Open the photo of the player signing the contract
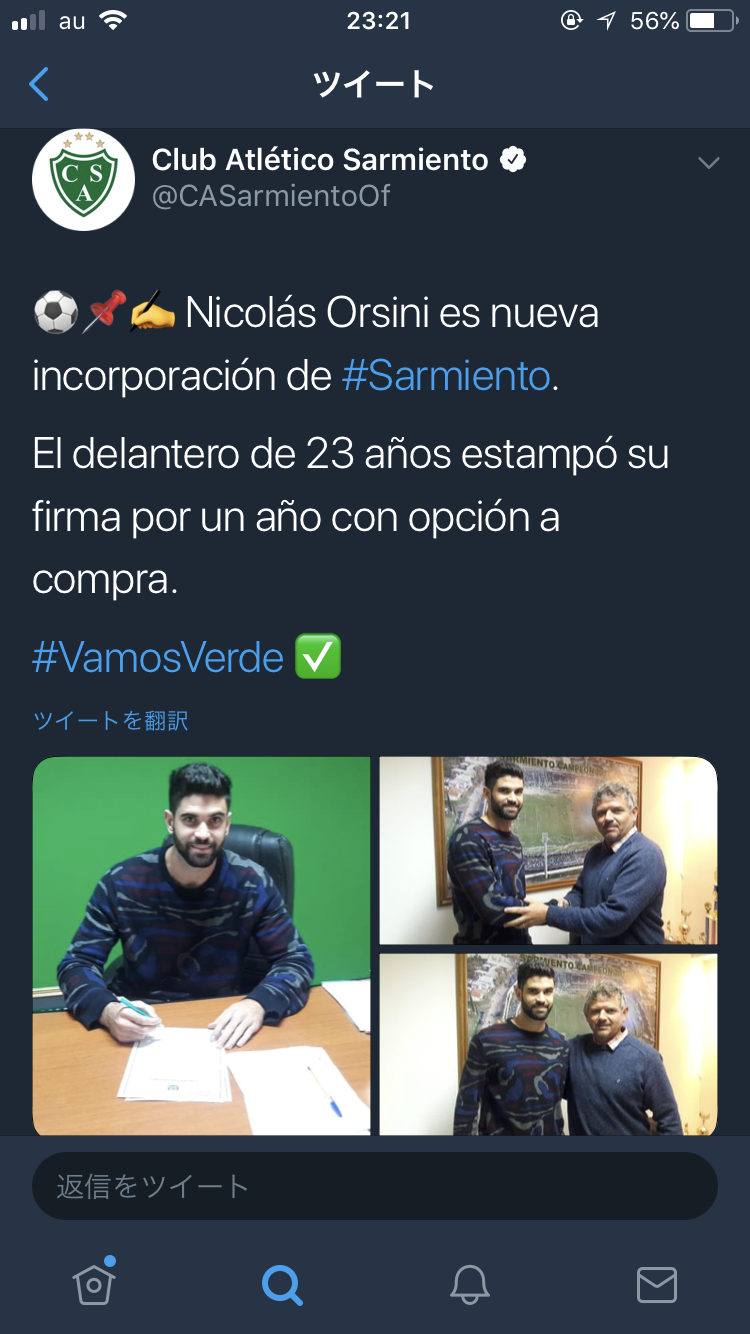 point(202,946)
